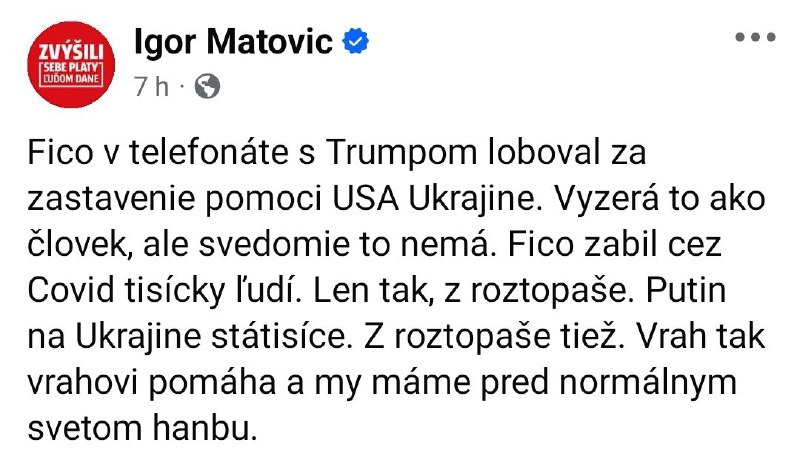This screenshot has width=800, height=459.
Task: Open the Igor Matovic profile name link
Action: pyautogui.click(x=233, y=42)
